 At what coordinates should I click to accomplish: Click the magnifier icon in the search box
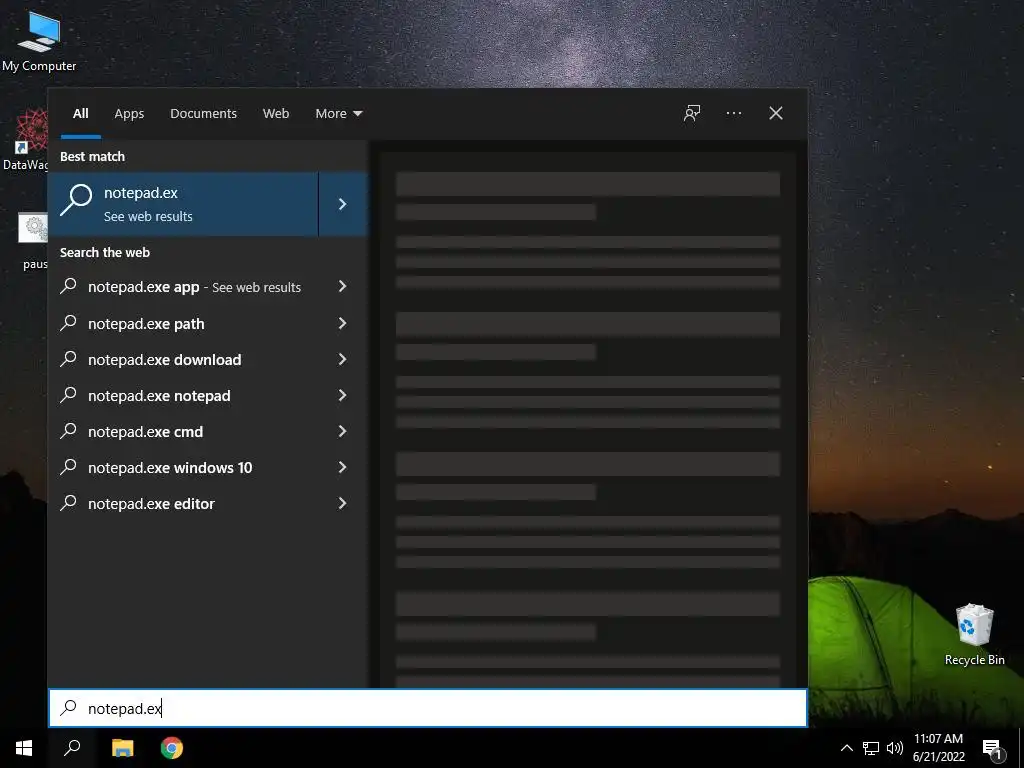tap(69, 708)
